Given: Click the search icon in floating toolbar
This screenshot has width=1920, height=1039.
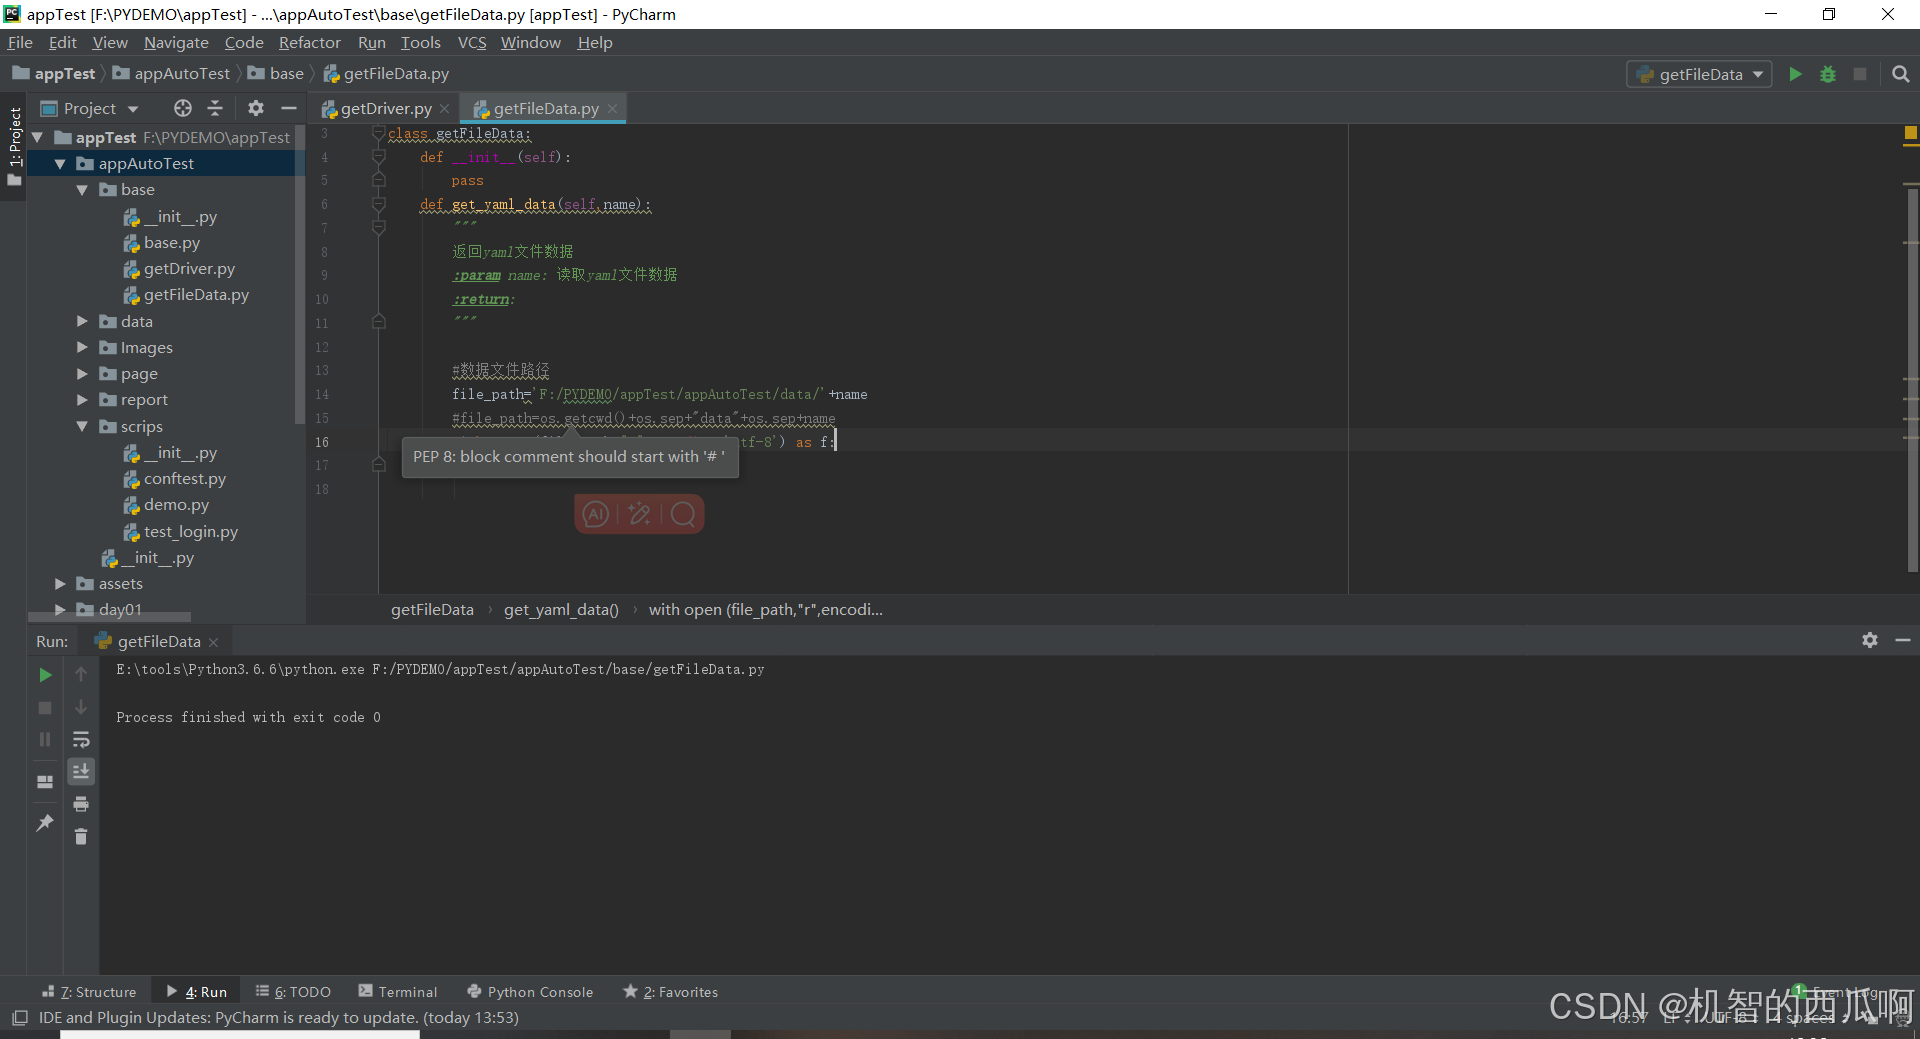Looking at the screenshot, I should point(683,514).
